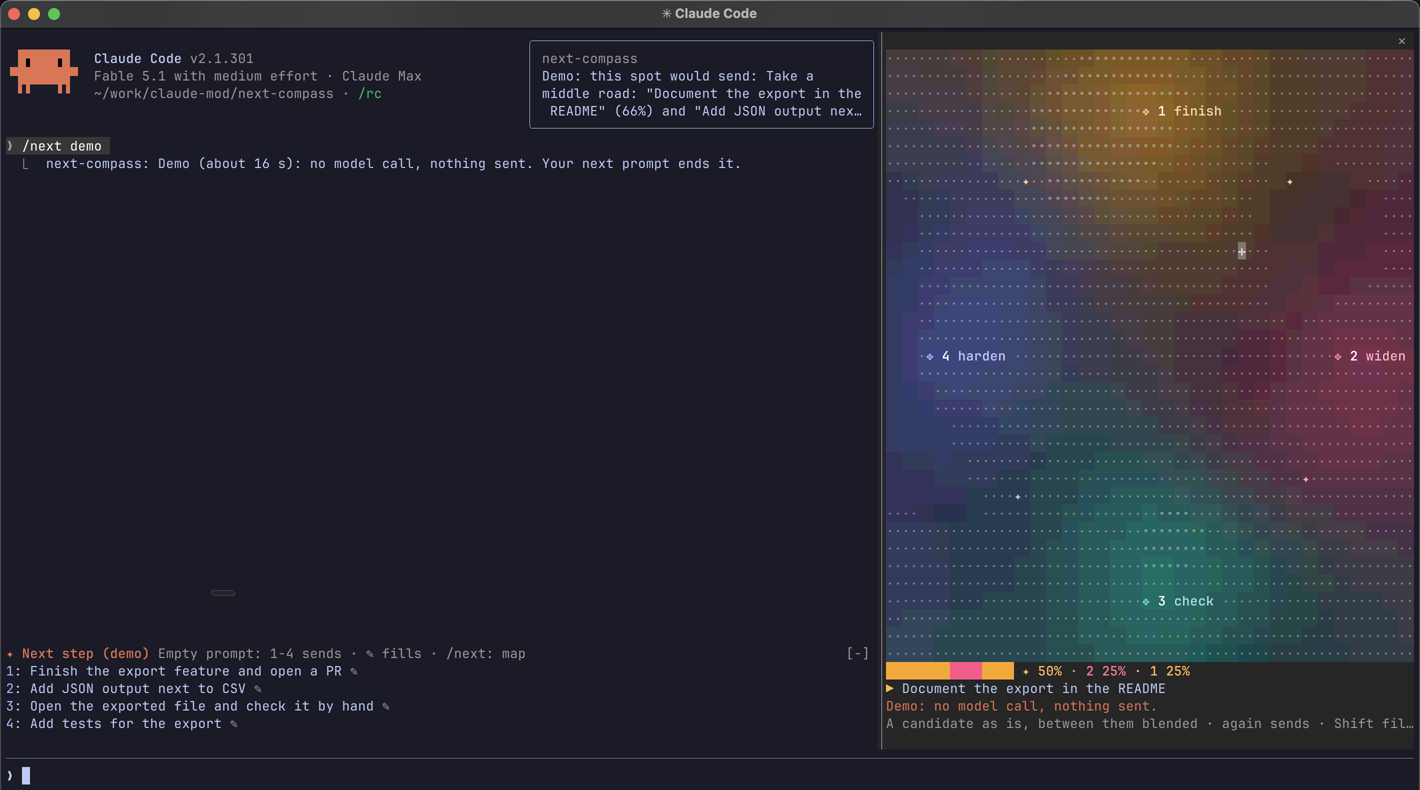Click the blue sparkle star between harden and check

tap(1018, 497)
